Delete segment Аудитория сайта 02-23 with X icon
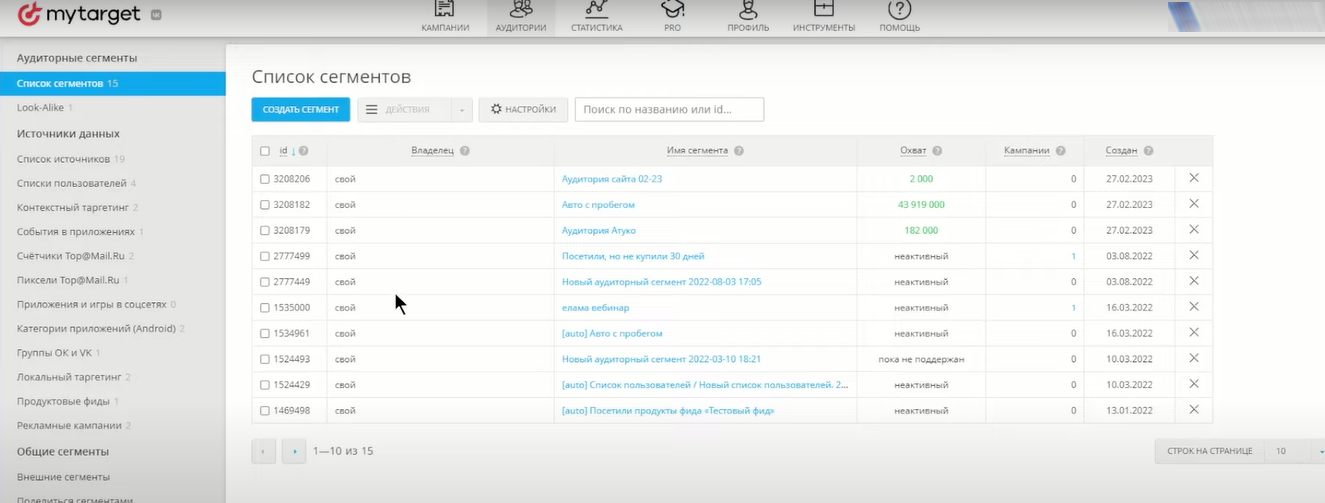The width and height of the screenshot is (1325, 503). coord(1193,178)
